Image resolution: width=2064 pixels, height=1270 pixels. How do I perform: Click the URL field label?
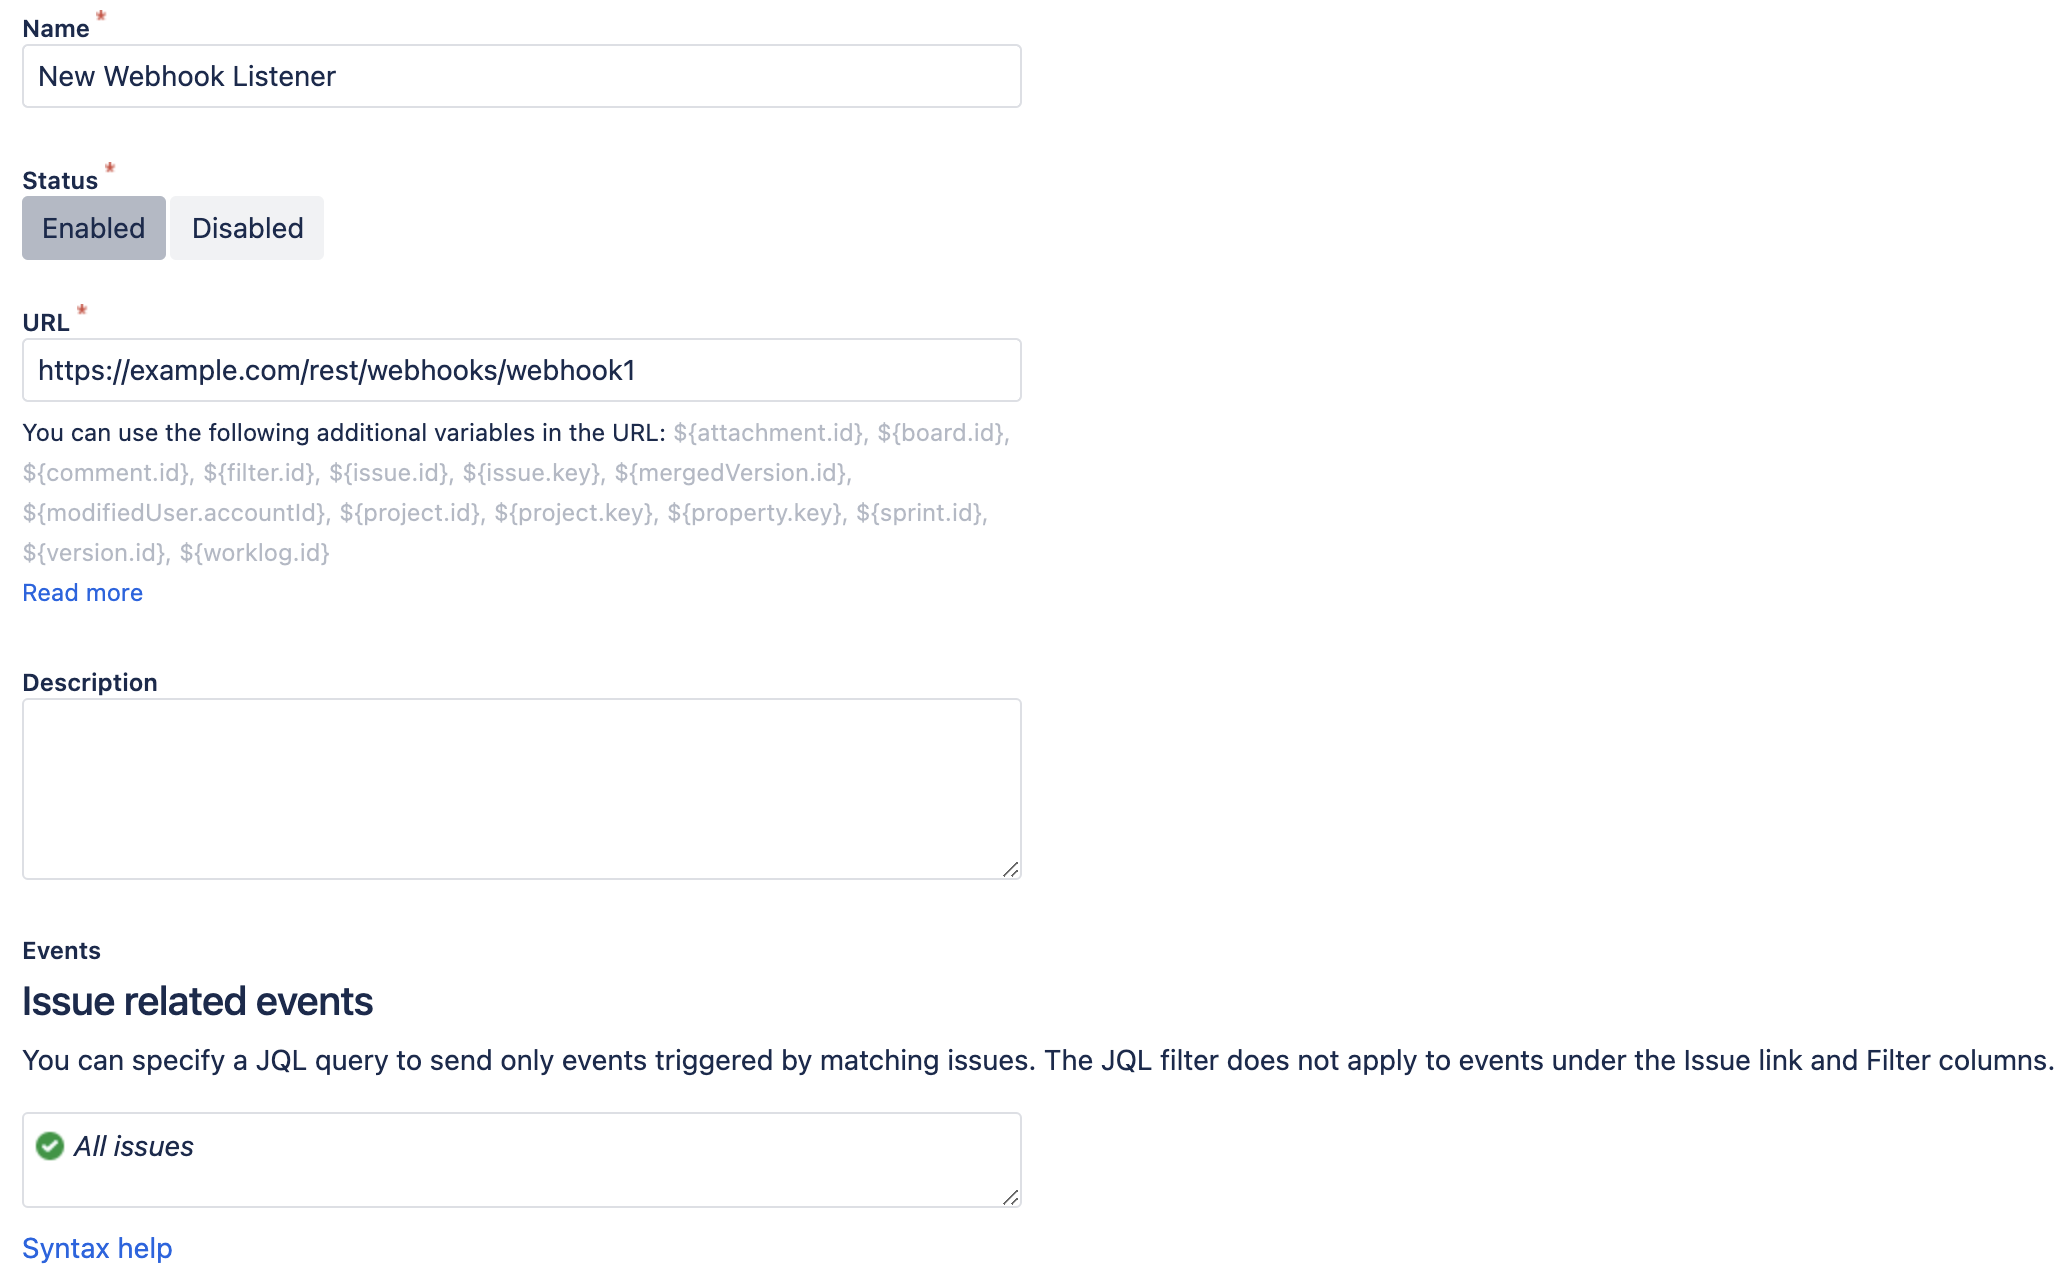tap(46, 323)
